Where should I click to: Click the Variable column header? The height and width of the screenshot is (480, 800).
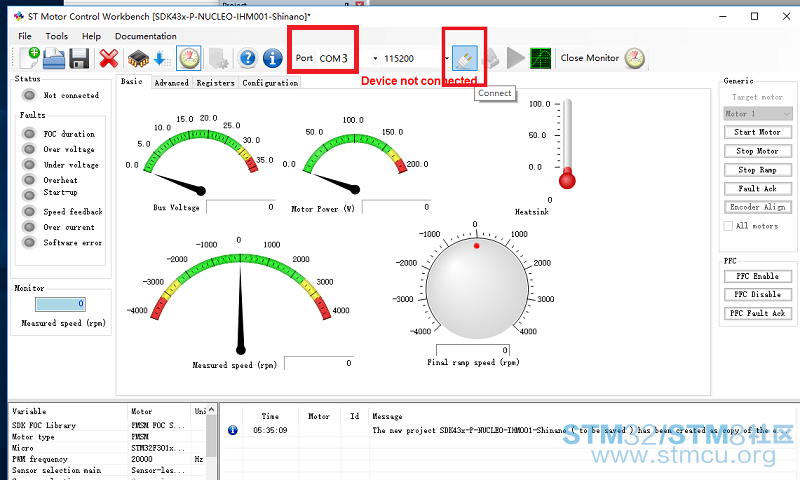click(x=68, y=411)
